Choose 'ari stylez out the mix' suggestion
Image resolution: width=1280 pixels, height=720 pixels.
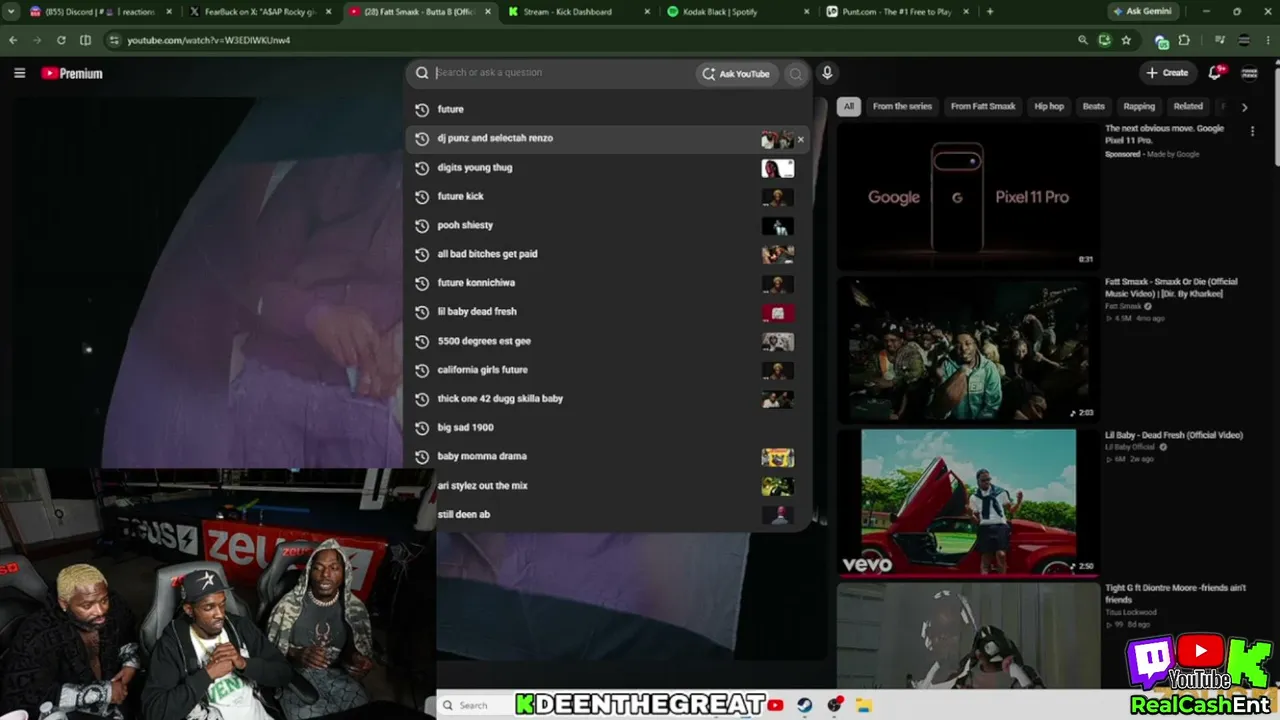(607, 485)
